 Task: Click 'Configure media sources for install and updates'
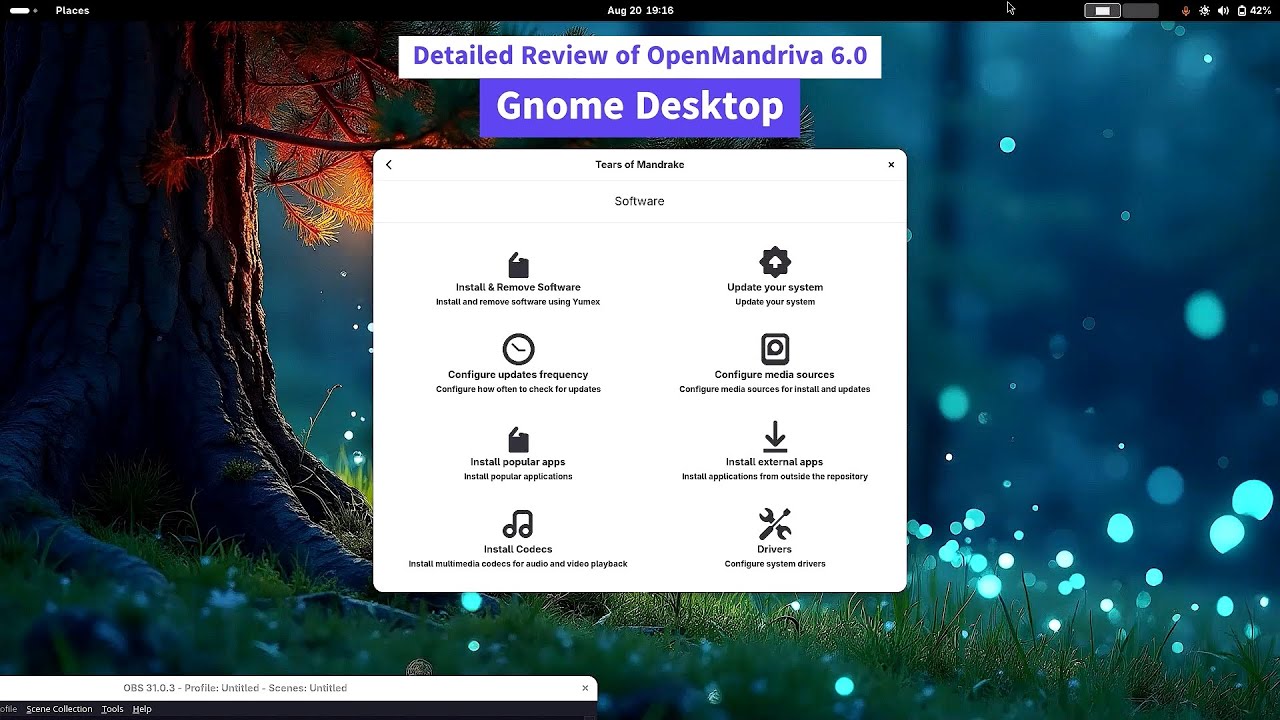click(775, 389)
